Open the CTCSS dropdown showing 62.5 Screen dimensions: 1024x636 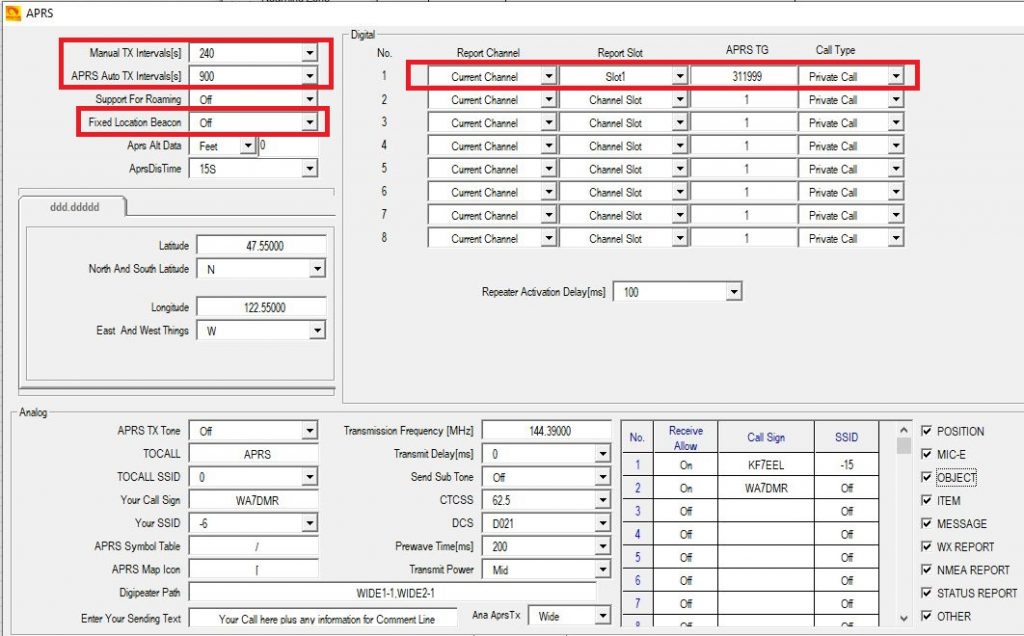point(603,500)
